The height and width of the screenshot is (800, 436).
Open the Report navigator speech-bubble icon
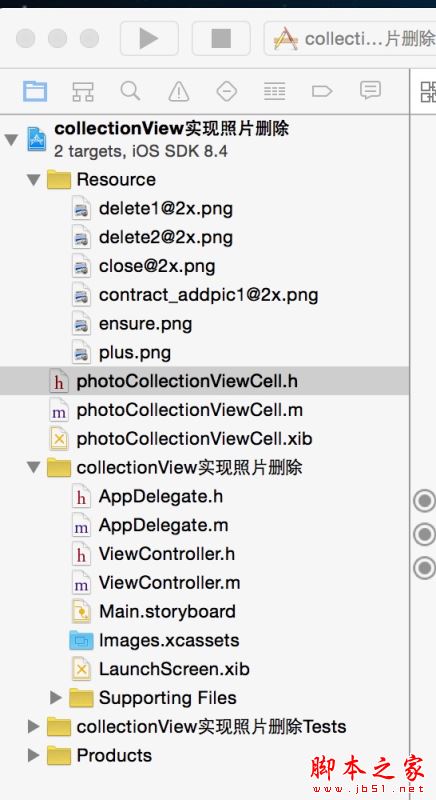pos(370,91)
